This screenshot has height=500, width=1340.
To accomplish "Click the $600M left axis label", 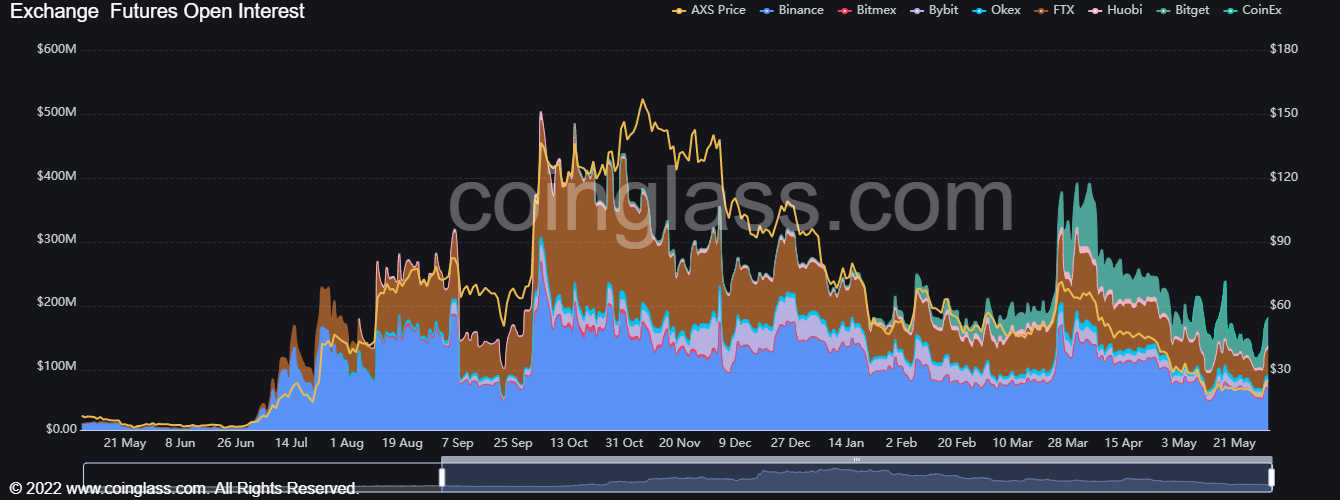I will tap(56, 49).
